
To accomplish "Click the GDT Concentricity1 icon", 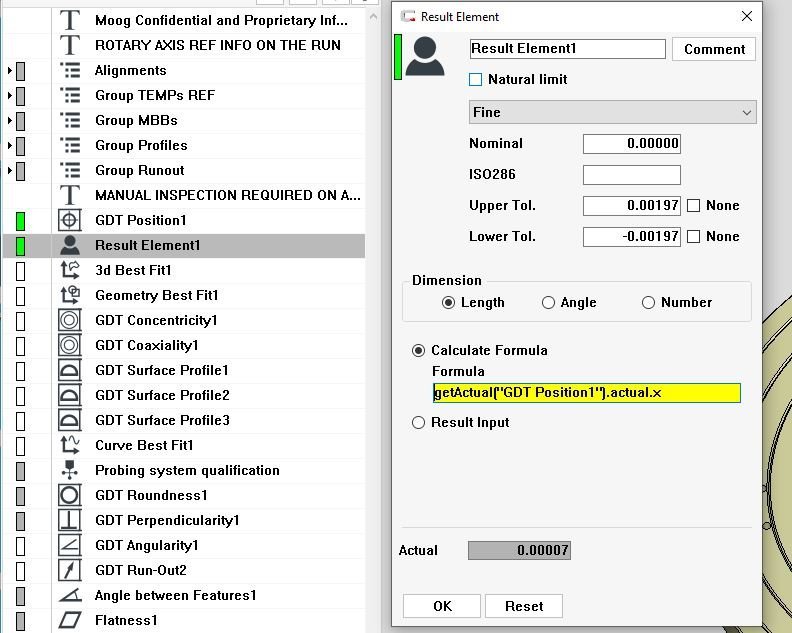I will (x=70, y=320).
